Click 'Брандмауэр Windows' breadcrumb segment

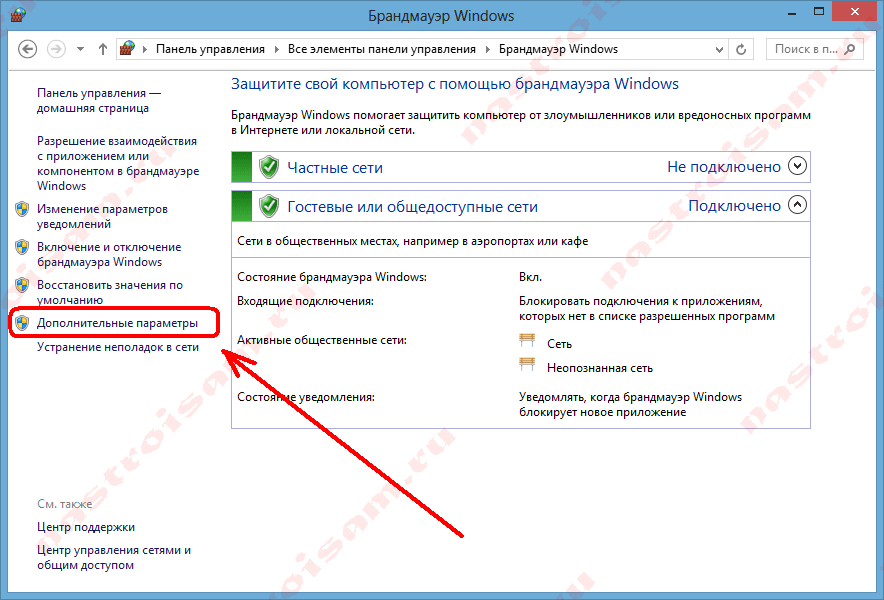(558, 49)
